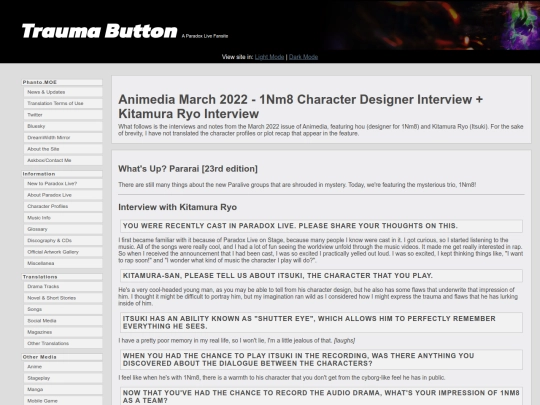
Task: Open About the Site page
Action: click(x=63, y=149)
